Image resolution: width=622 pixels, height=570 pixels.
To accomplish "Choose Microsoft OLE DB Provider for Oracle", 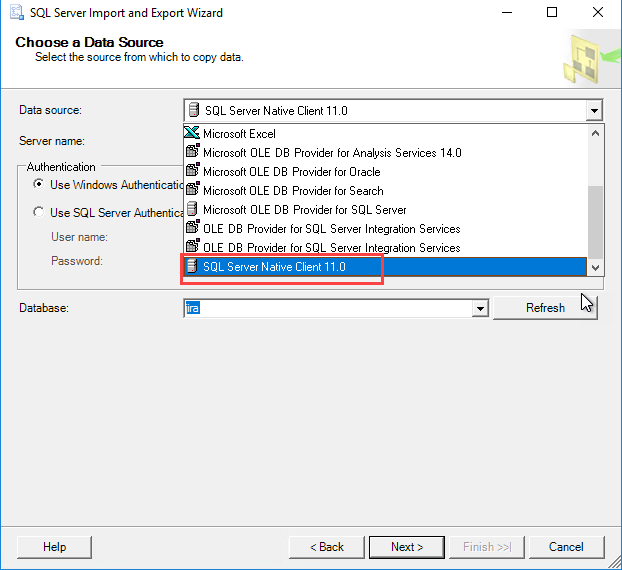I will click(x=385, y=171).
